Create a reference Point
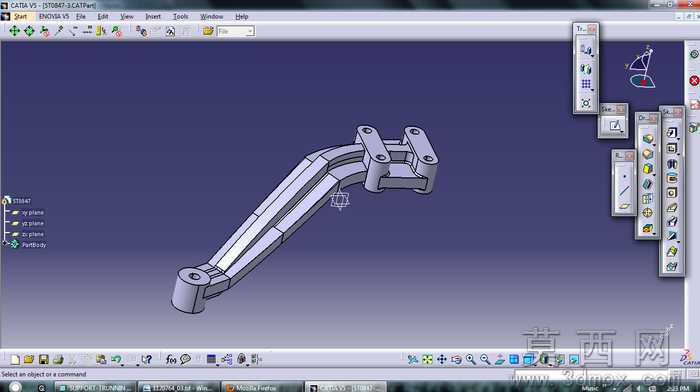 pyautogui.click(x=624, y=177)
